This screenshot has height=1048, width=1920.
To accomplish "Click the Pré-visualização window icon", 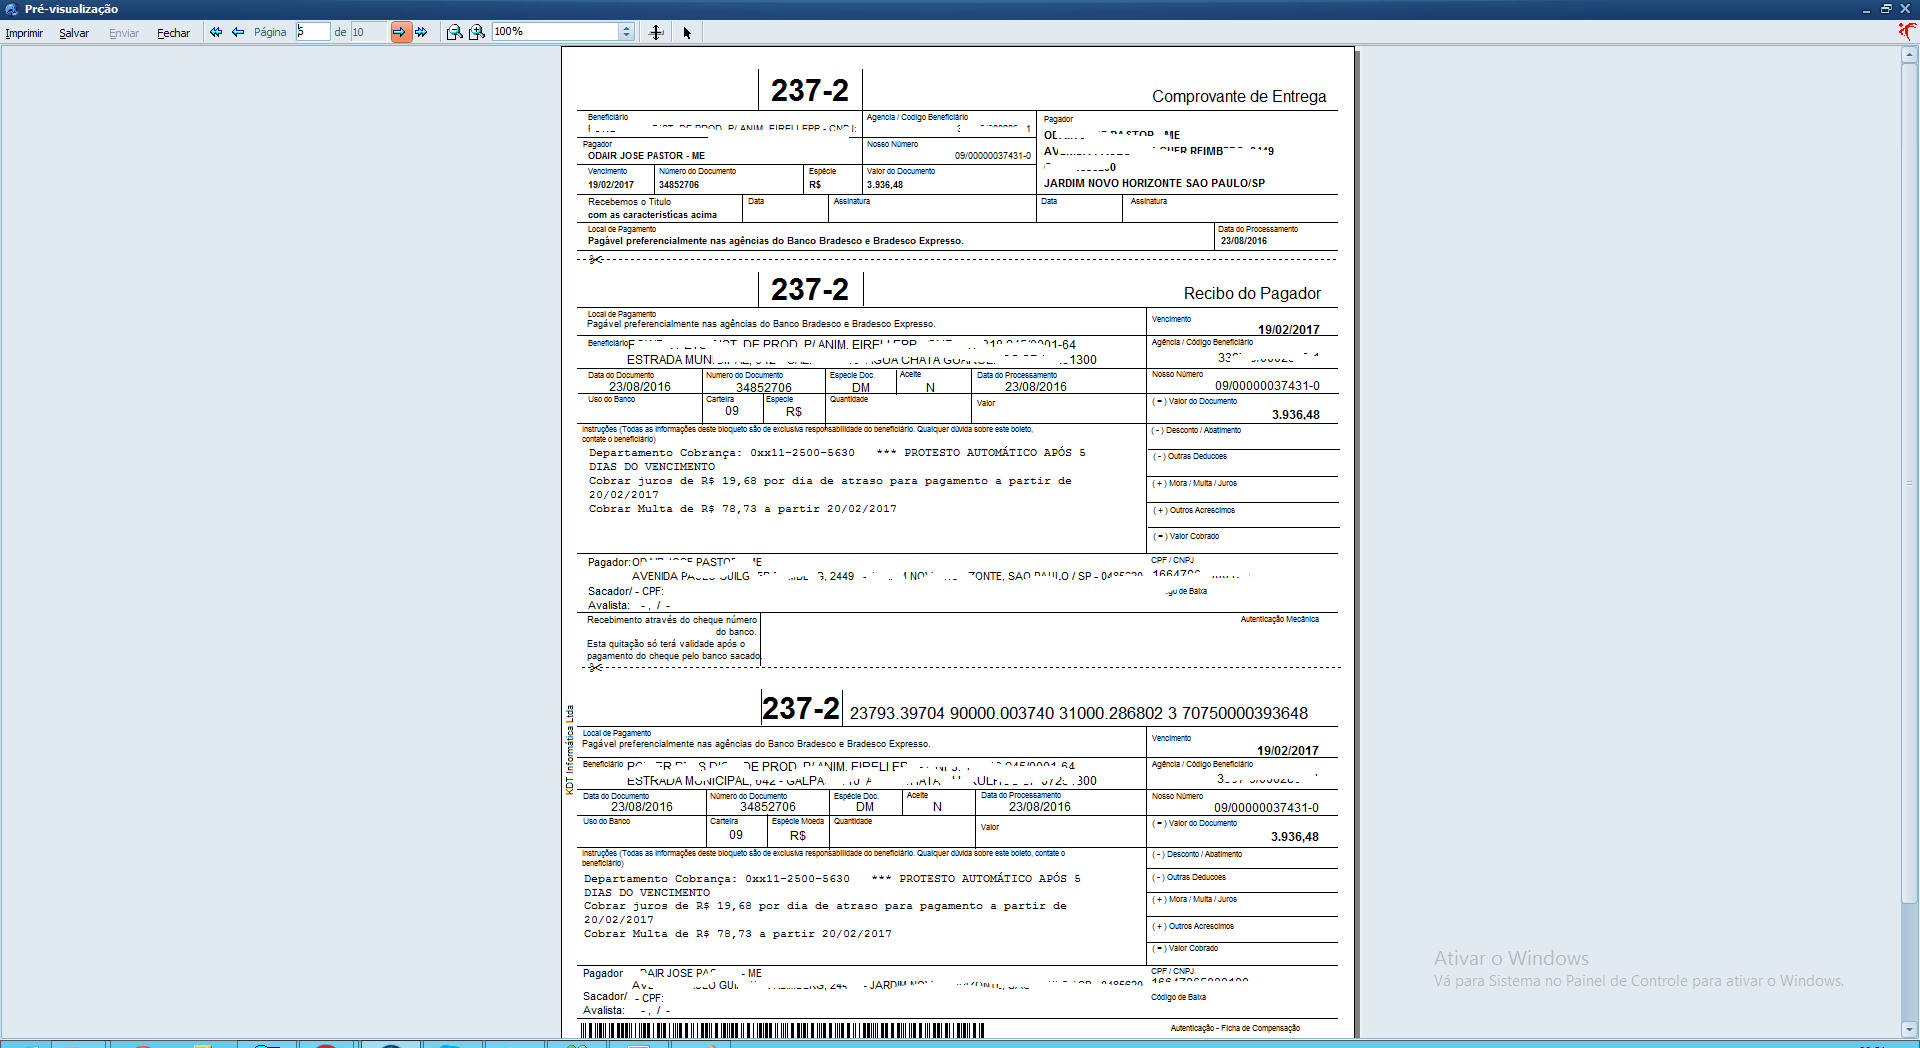I will [x=11, y=9].
